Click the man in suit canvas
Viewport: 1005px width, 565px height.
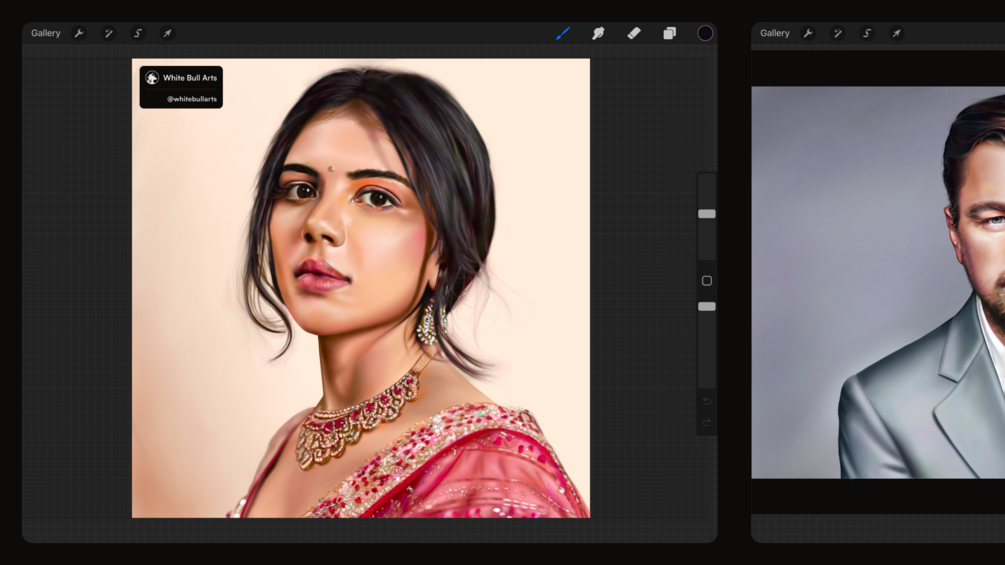click(878, 282)
